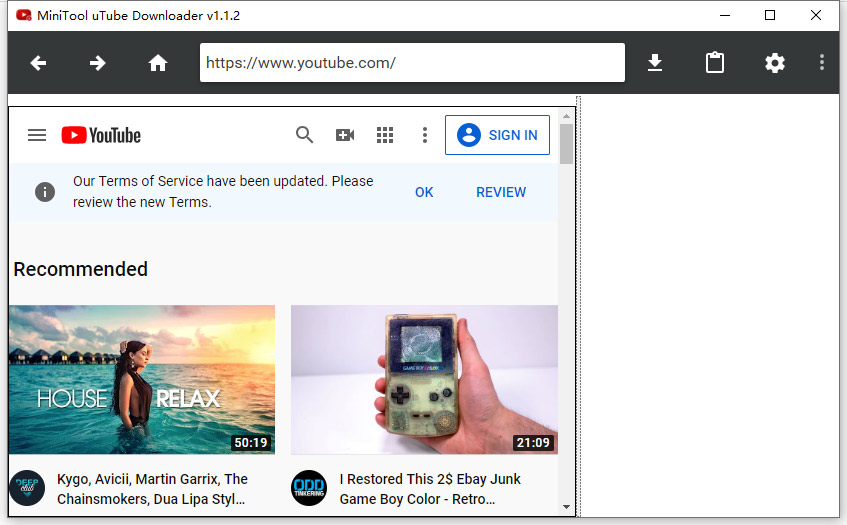847x525 pixels.
Task: Open the clipboard paste icon
Action: pos(715,63)
